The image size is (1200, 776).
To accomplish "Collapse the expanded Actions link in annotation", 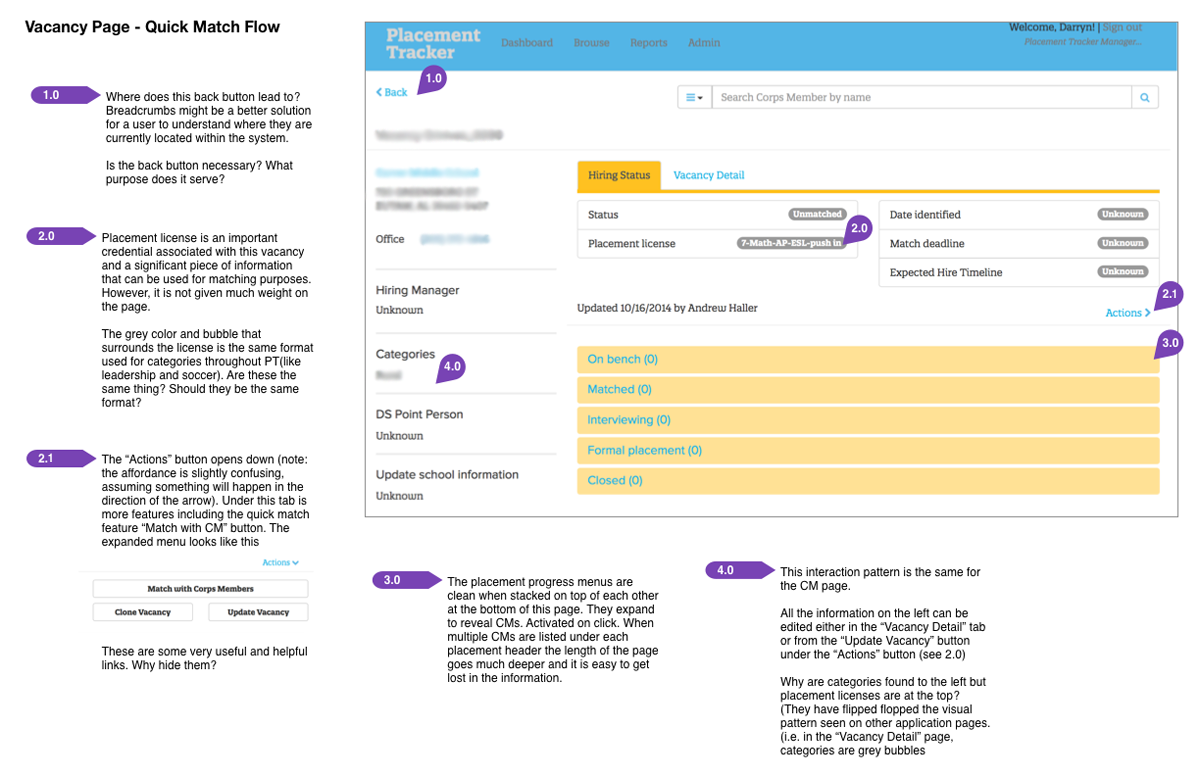I will click(x=281, y=563).
